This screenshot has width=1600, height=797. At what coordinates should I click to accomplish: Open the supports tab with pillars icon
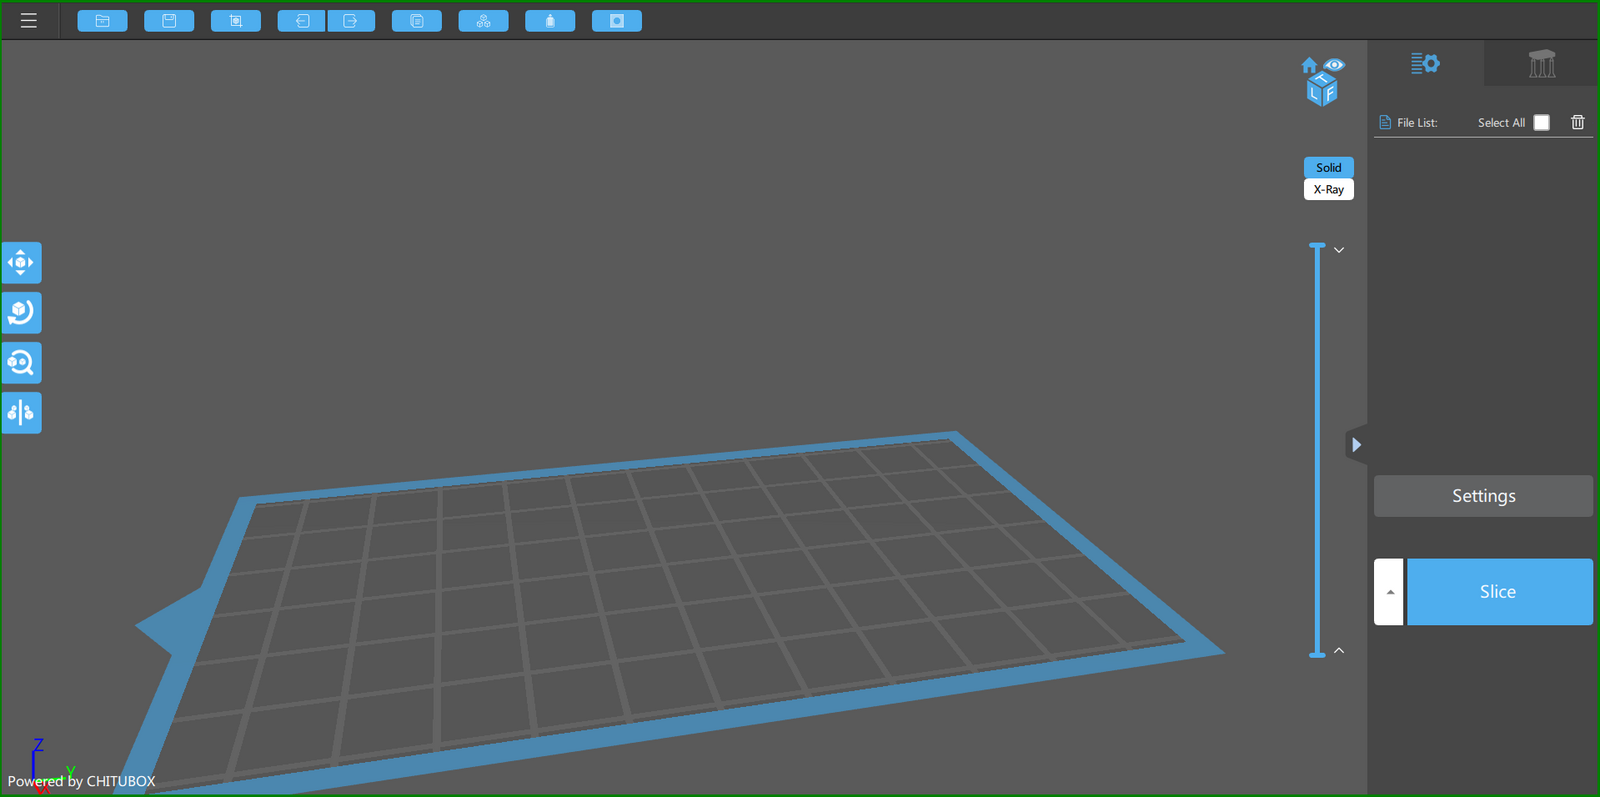pos(1541,65)
